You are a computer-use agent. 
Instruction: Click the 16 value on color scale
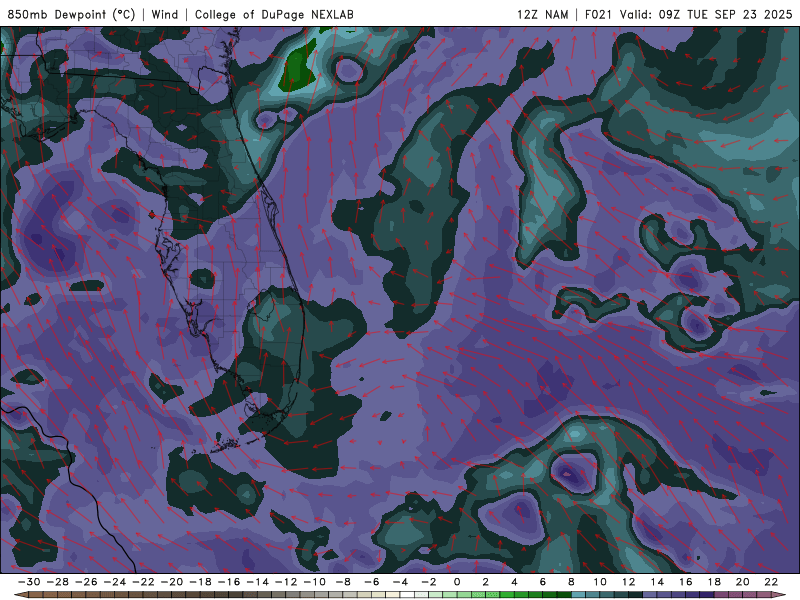tap(685, 582)
